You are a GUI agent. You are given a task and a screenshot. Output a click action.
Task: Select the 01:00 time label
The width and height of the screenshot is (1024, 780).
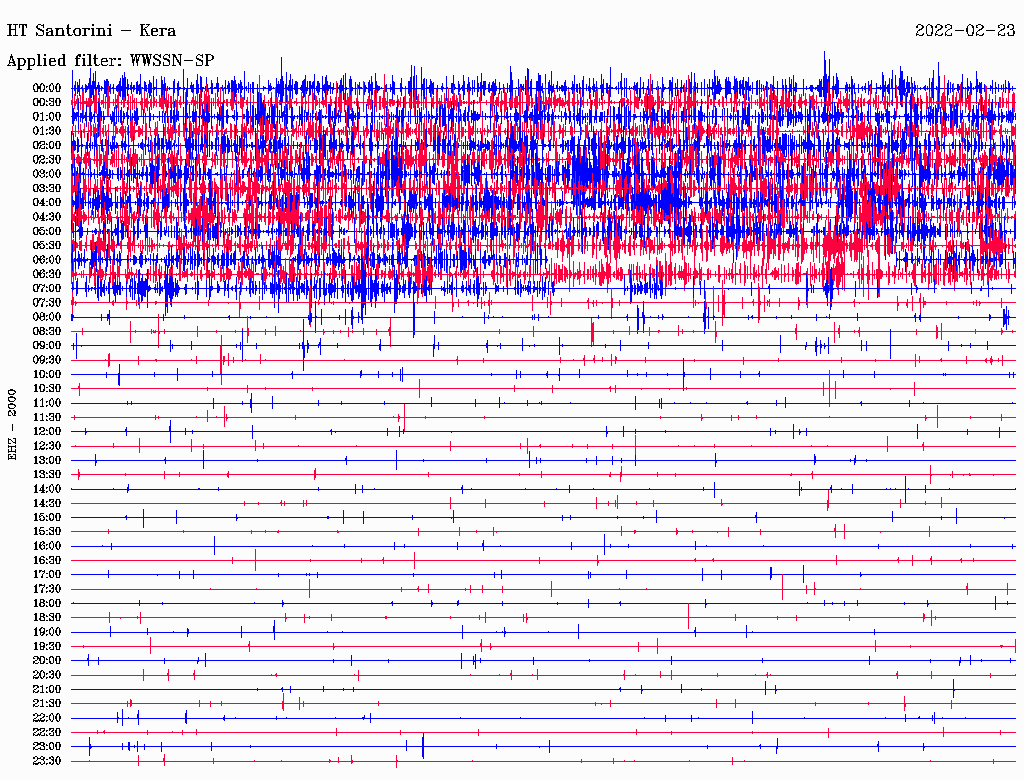coord(47,117)
